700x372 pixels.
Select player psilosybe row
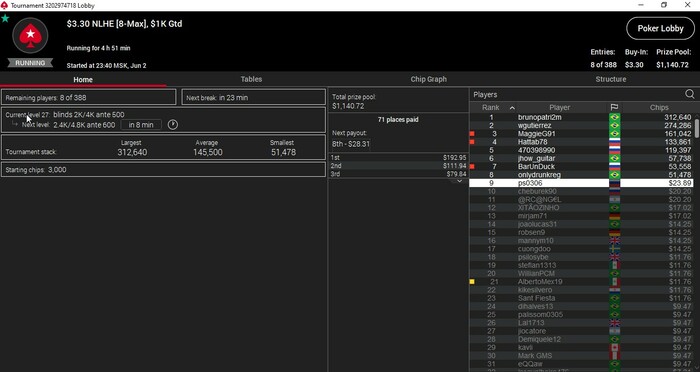tap(581, 257)
